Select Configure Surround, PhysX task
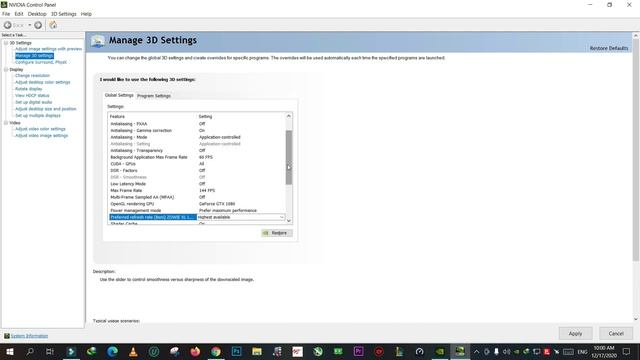Viewport: 640px width, 360px height. tap(41, 62)
